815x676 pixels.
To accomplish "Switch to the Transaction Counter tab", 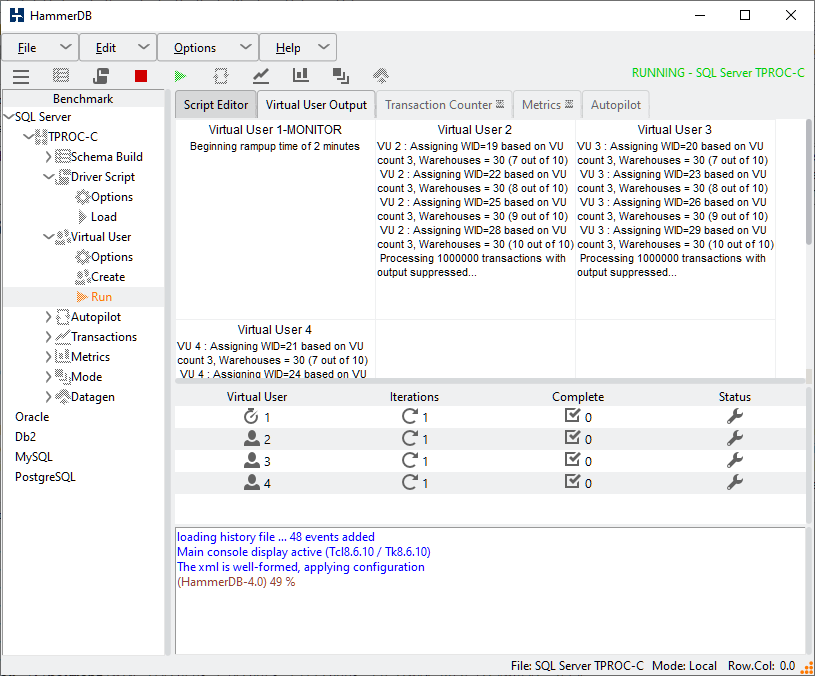I will [x=444, y=105].
